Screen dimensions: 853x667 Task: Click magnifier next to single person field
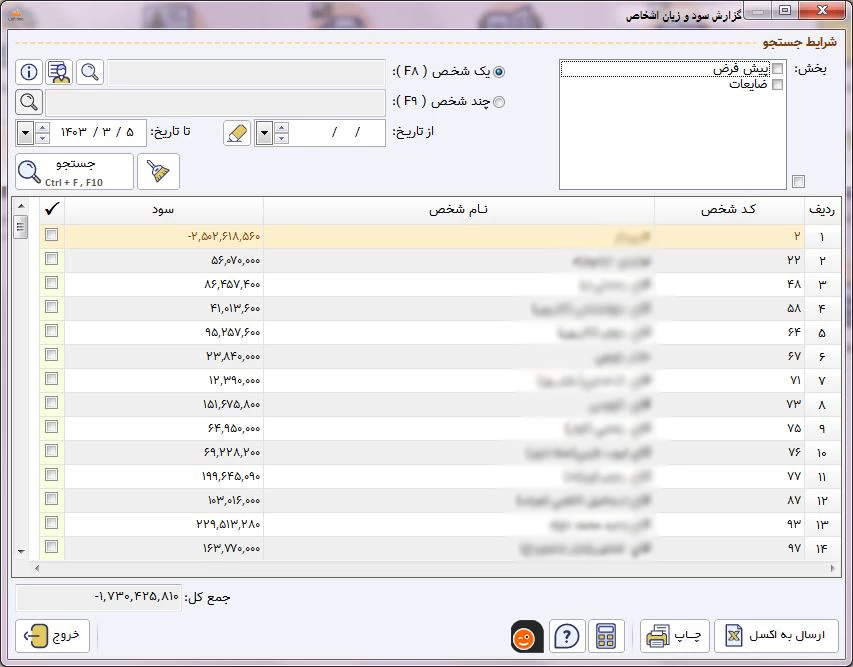coord(90,72)
